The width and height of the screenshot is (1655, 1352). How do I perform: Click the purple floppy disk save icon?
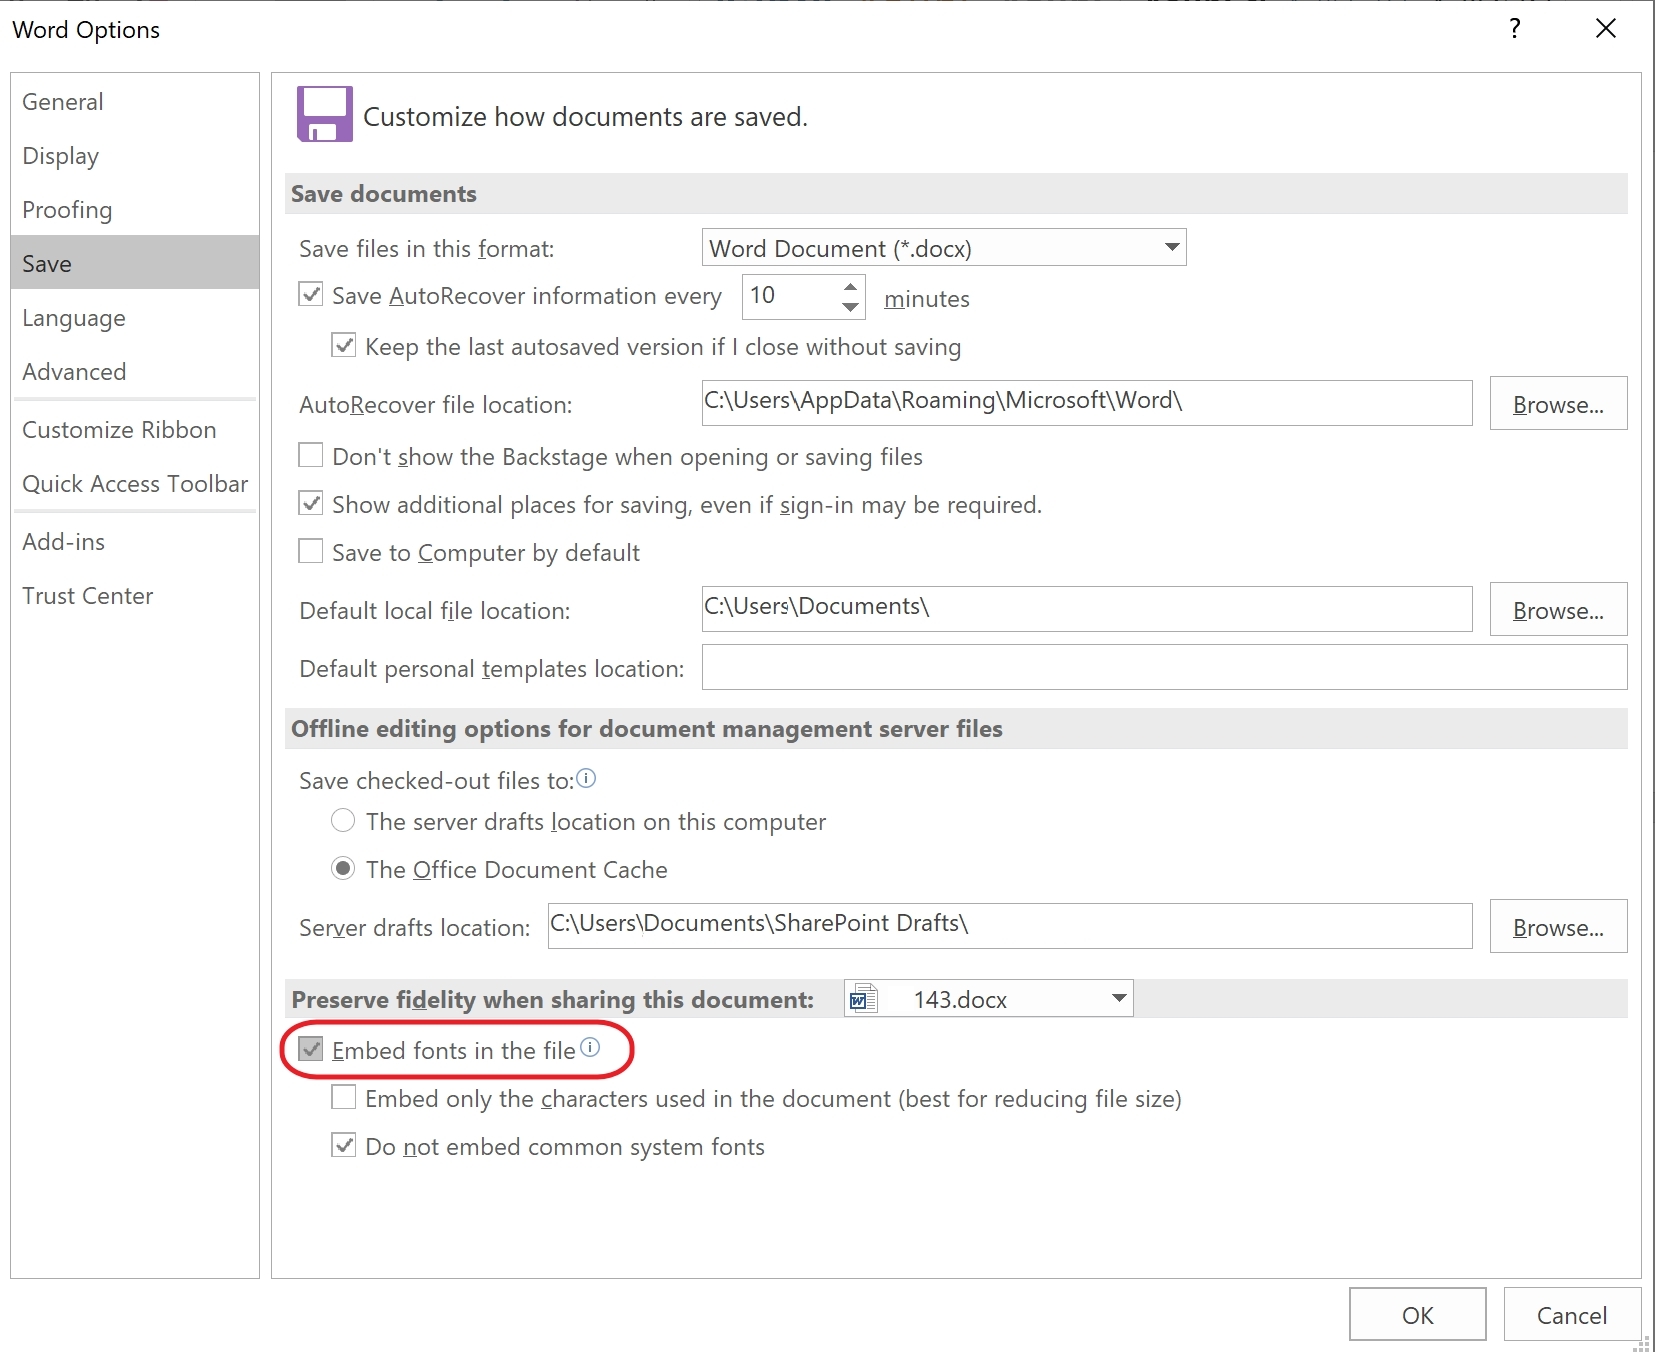click(x=324, y=114)
